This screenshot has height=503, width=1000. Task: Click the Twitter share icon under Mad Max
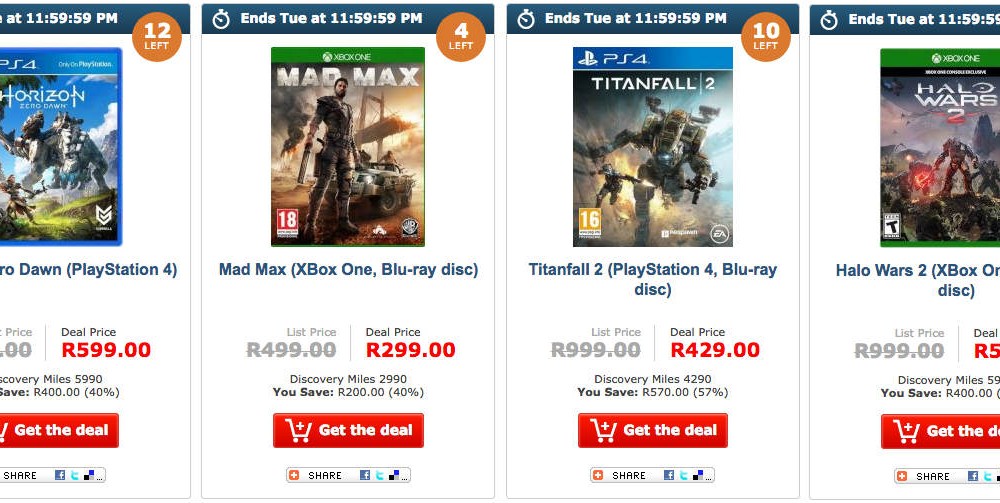380,476
